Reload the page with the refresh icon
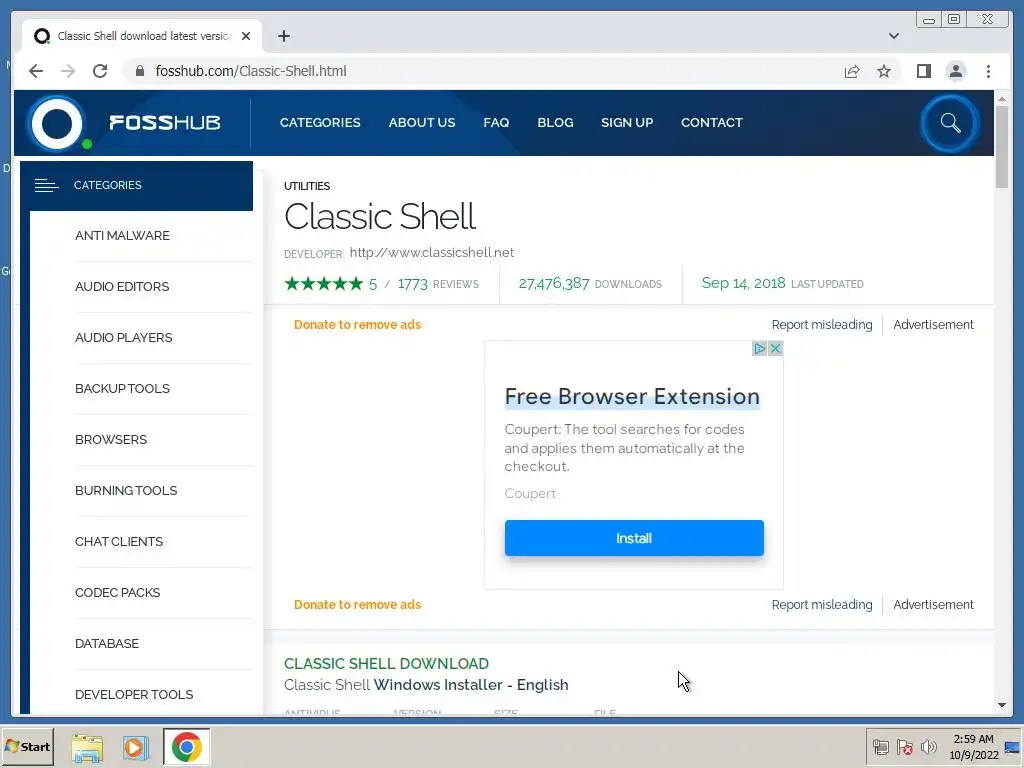 pos(100,71)
